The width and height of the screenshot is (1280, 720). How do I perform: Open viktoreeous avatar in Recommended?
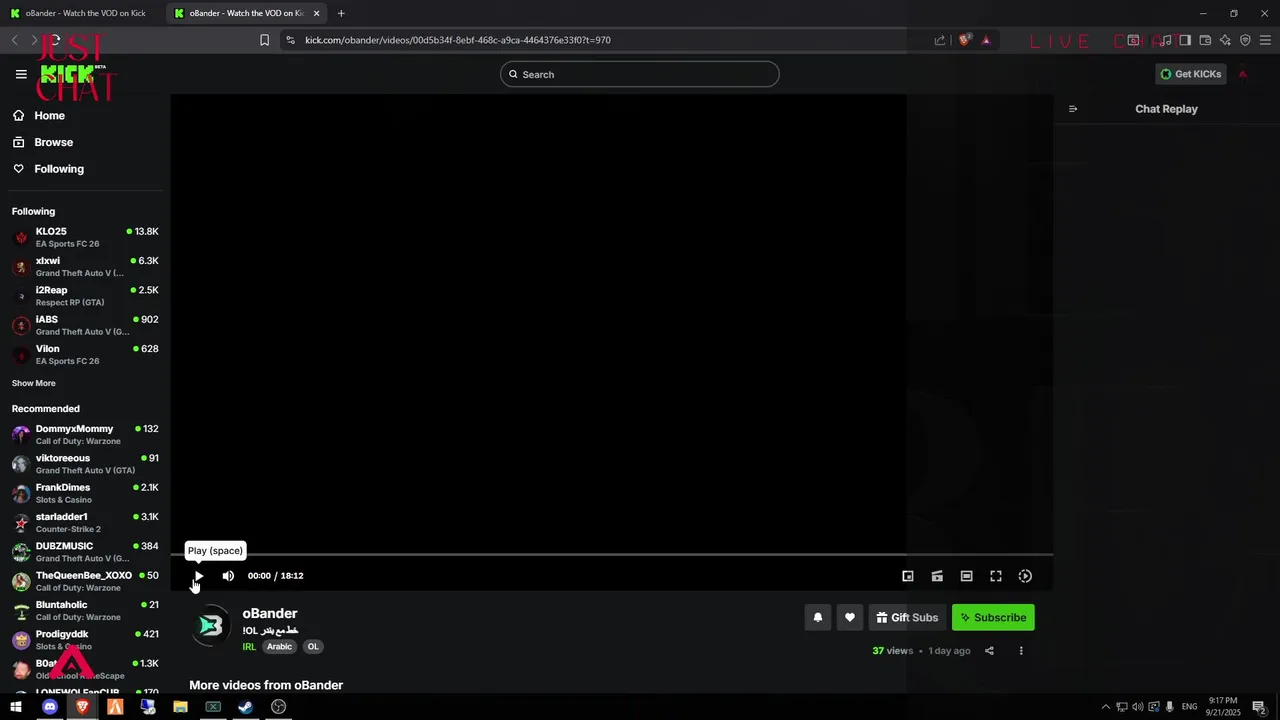(21, 464)
